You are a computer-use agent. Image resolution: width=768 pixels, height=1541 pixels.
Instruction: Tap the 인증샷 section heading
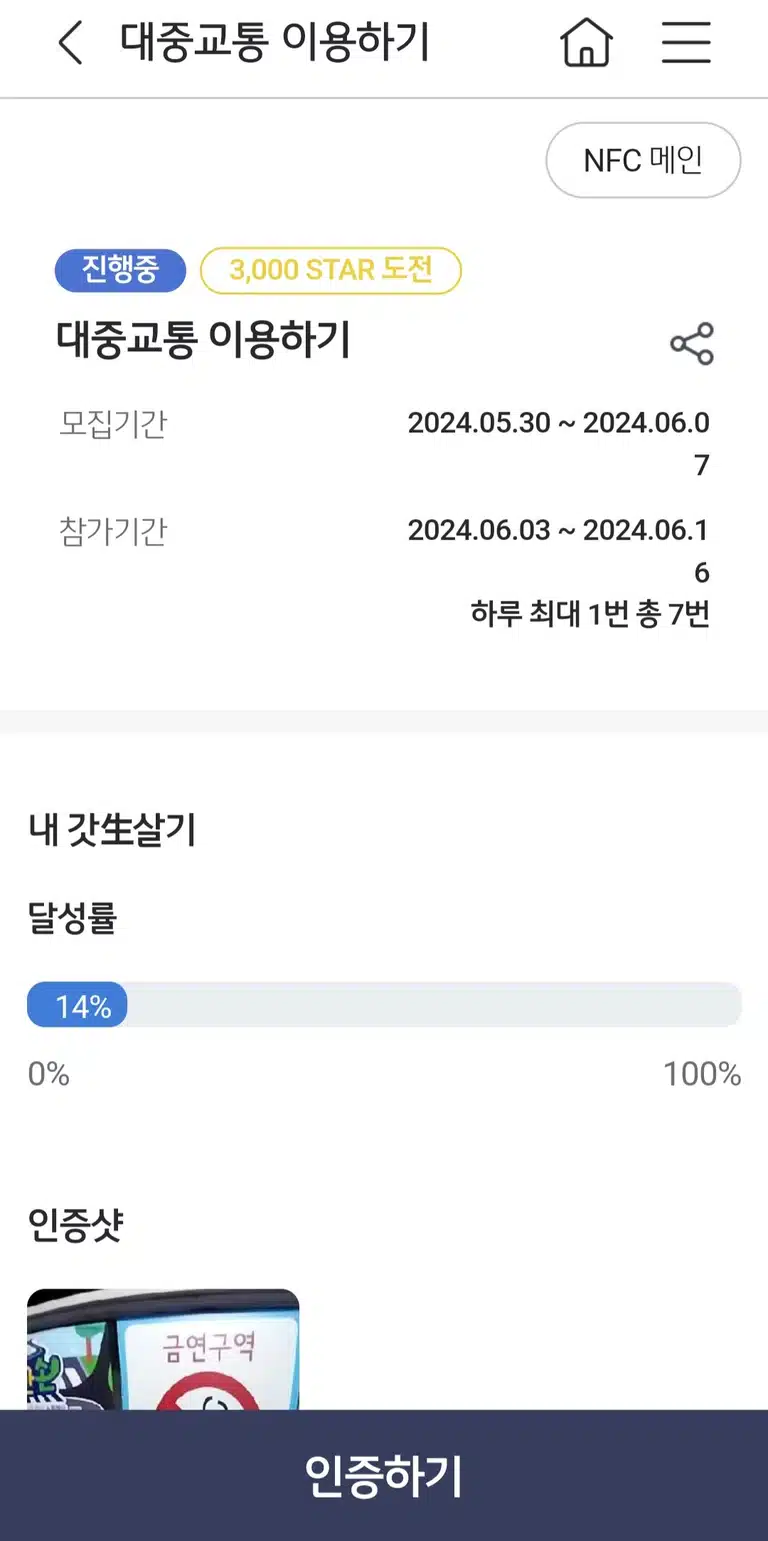pos(75,1224)
